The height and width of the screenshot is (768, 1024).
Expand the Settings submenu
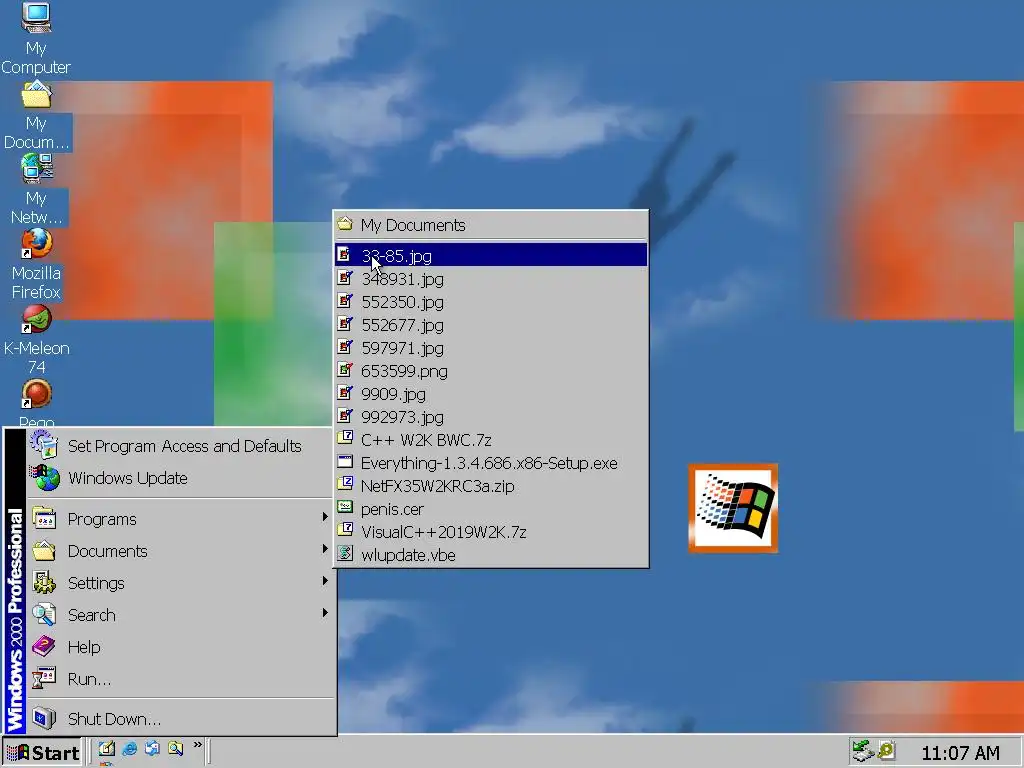coord(181,583)
